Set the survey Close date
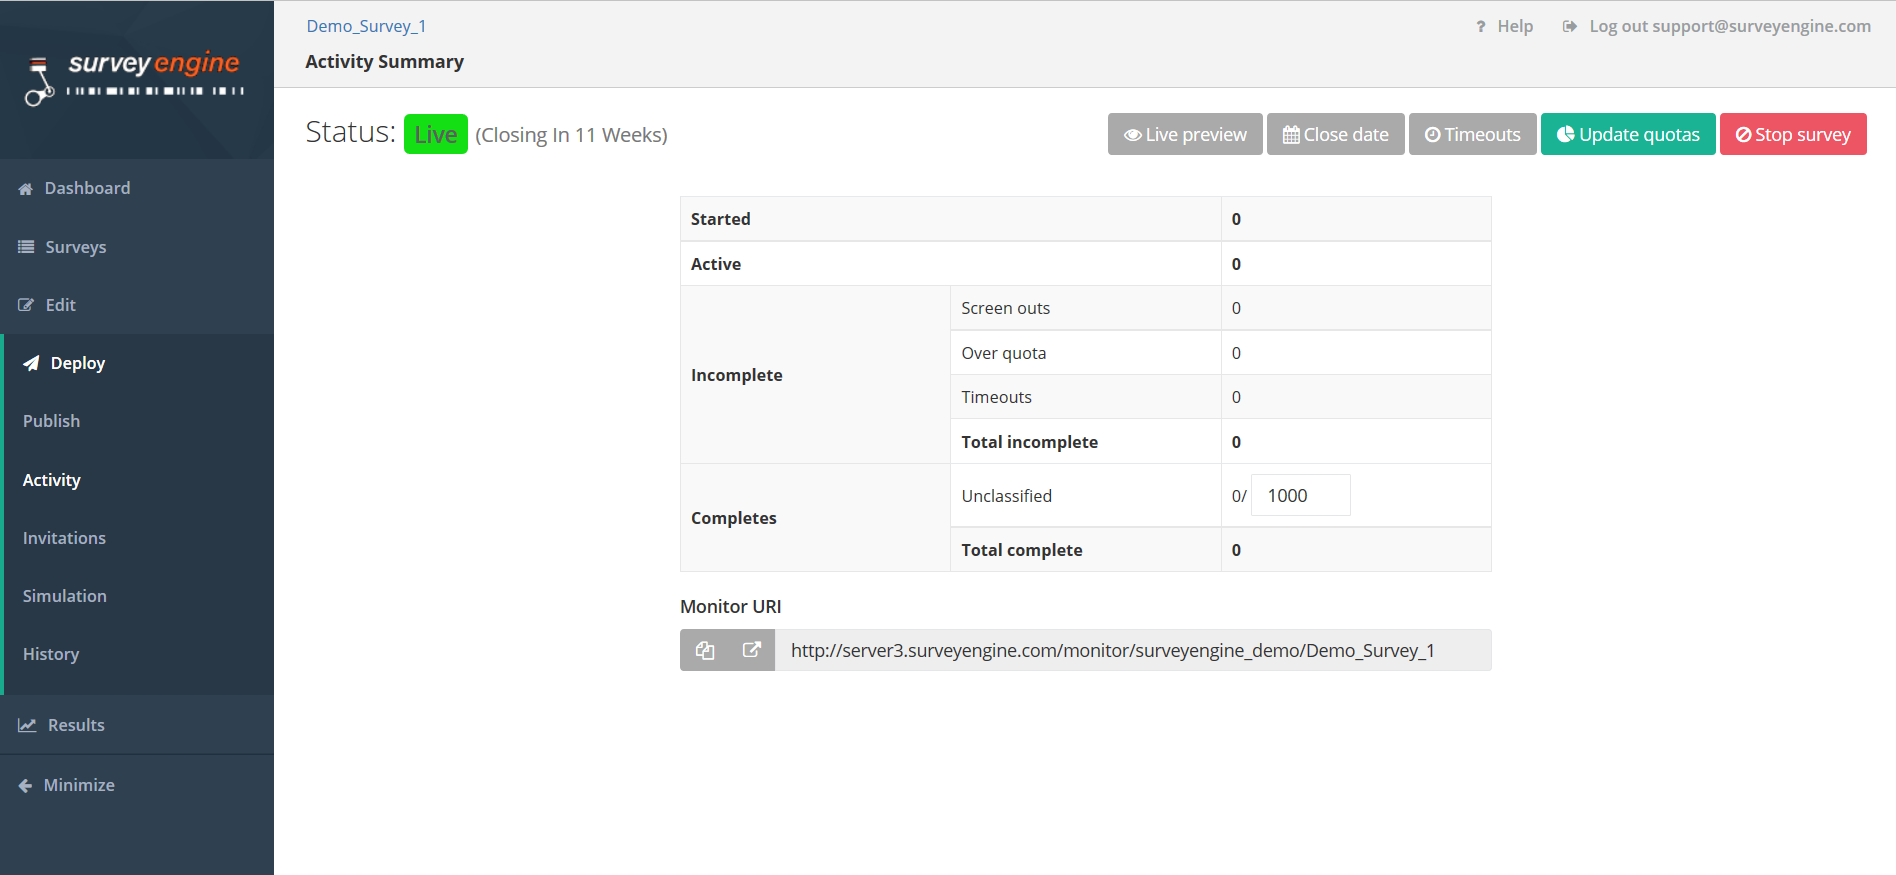This screenshot has height=875, width=1896. [x=1335, y=134]
